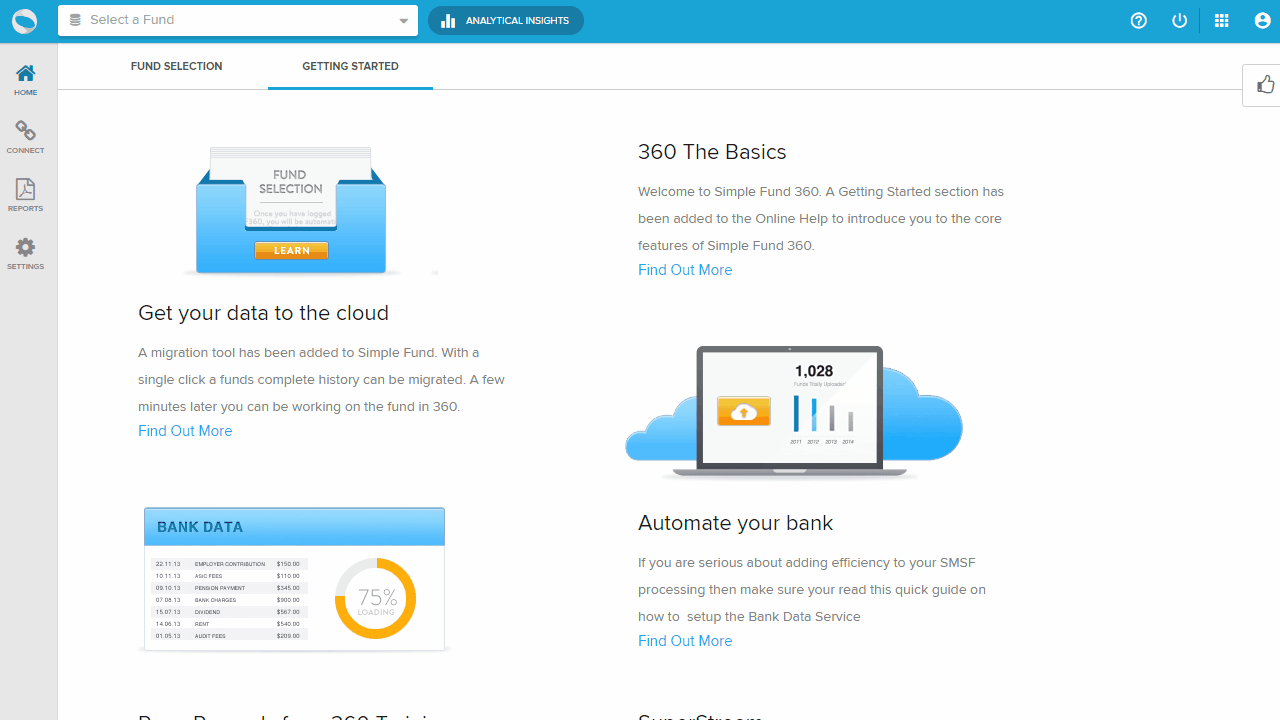Click the power logout icon

pos(1180,21)
